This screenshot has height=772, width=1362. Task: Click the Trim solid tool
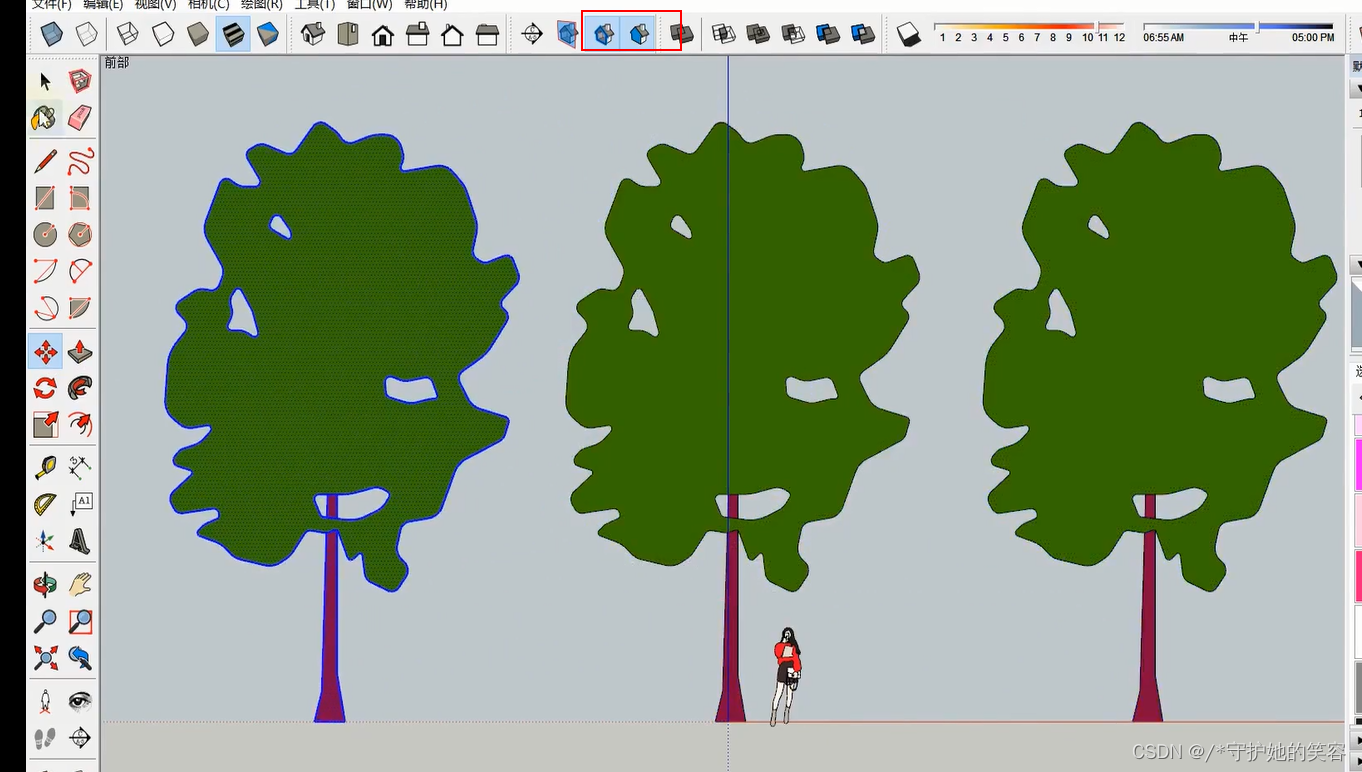tap(828, 34)
